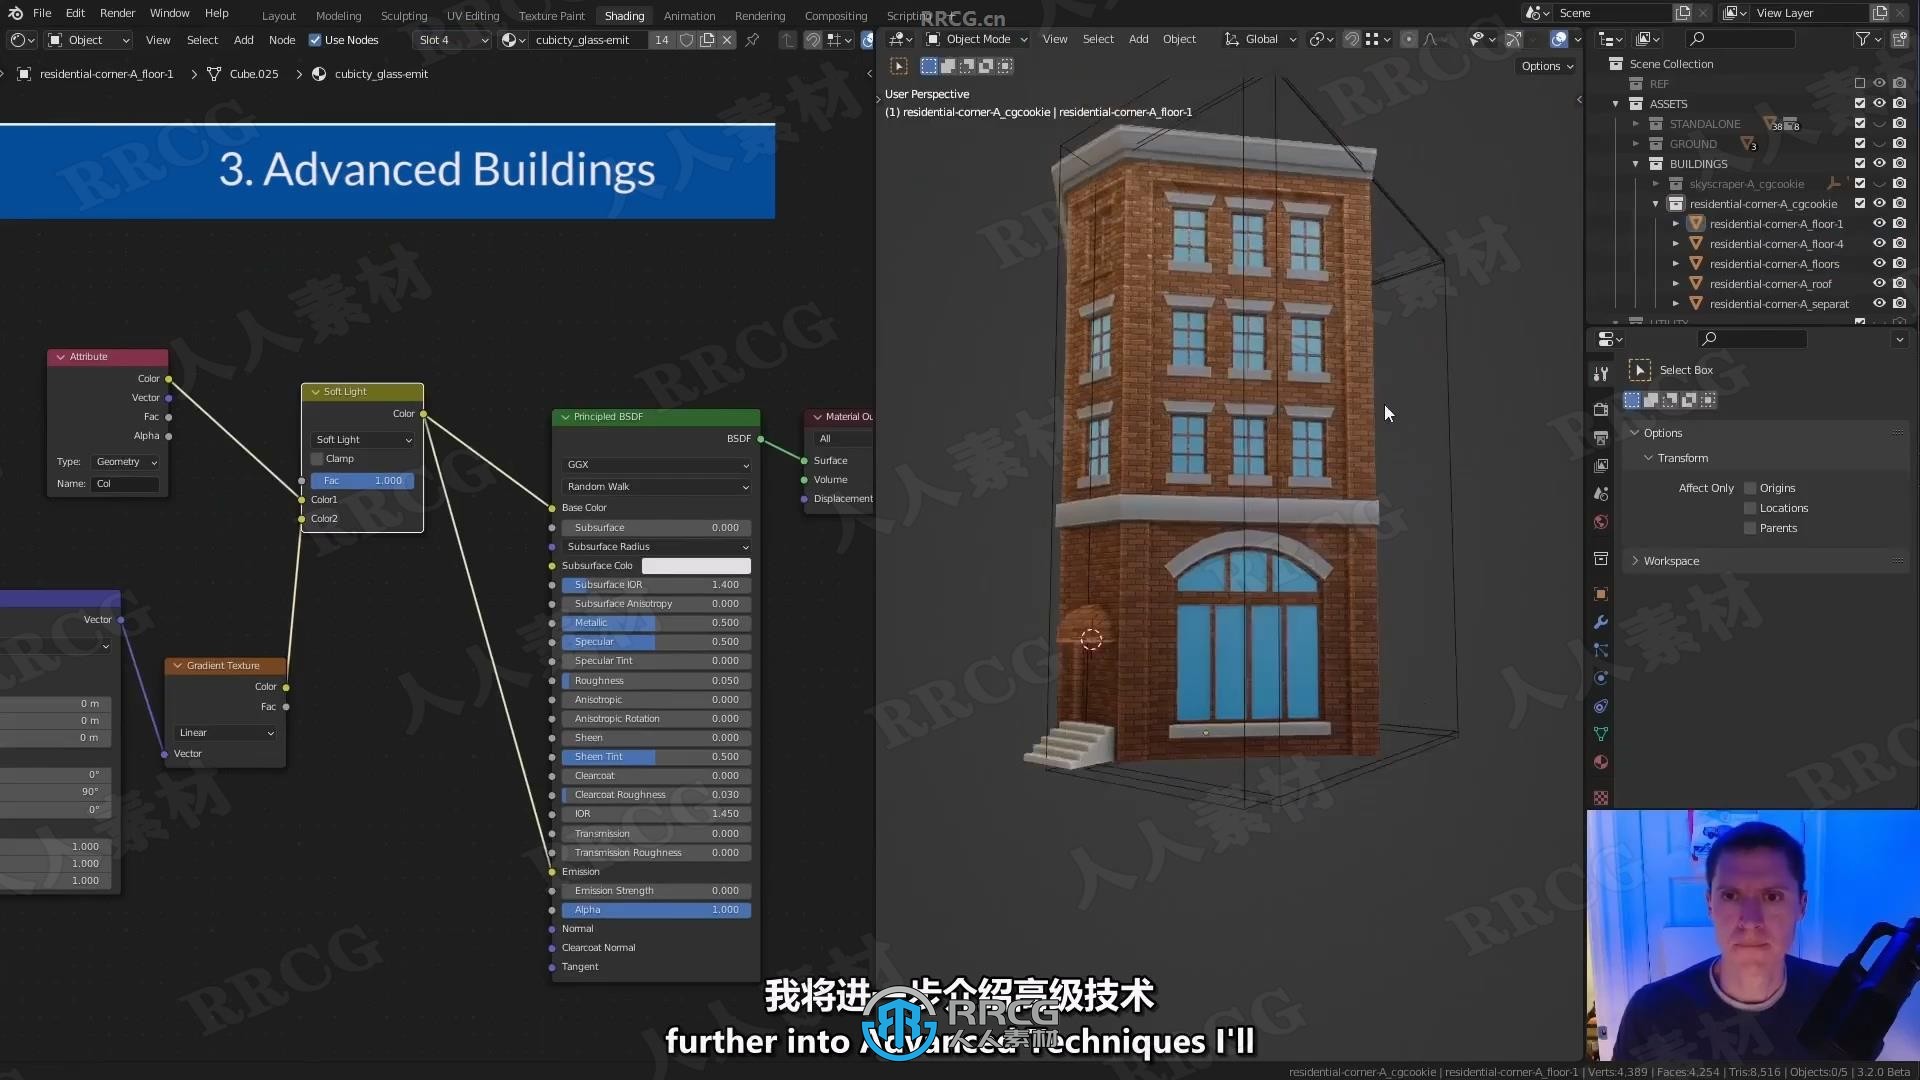
Task: Open Global transform orientation dropdown
Action: (1260, 39)
